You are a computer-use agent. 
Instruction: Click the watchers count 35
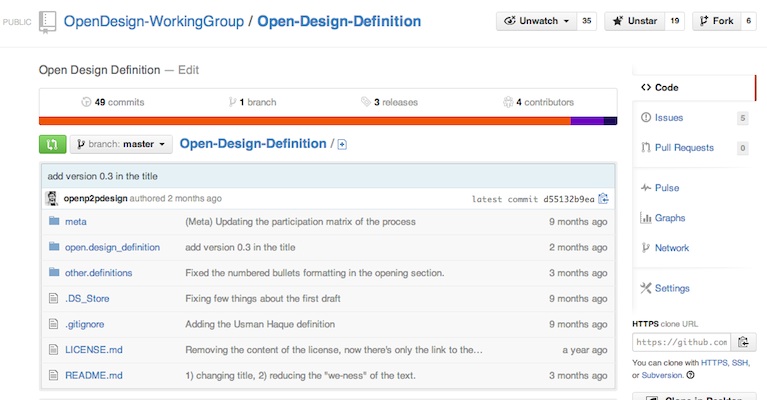click(587, 21)
